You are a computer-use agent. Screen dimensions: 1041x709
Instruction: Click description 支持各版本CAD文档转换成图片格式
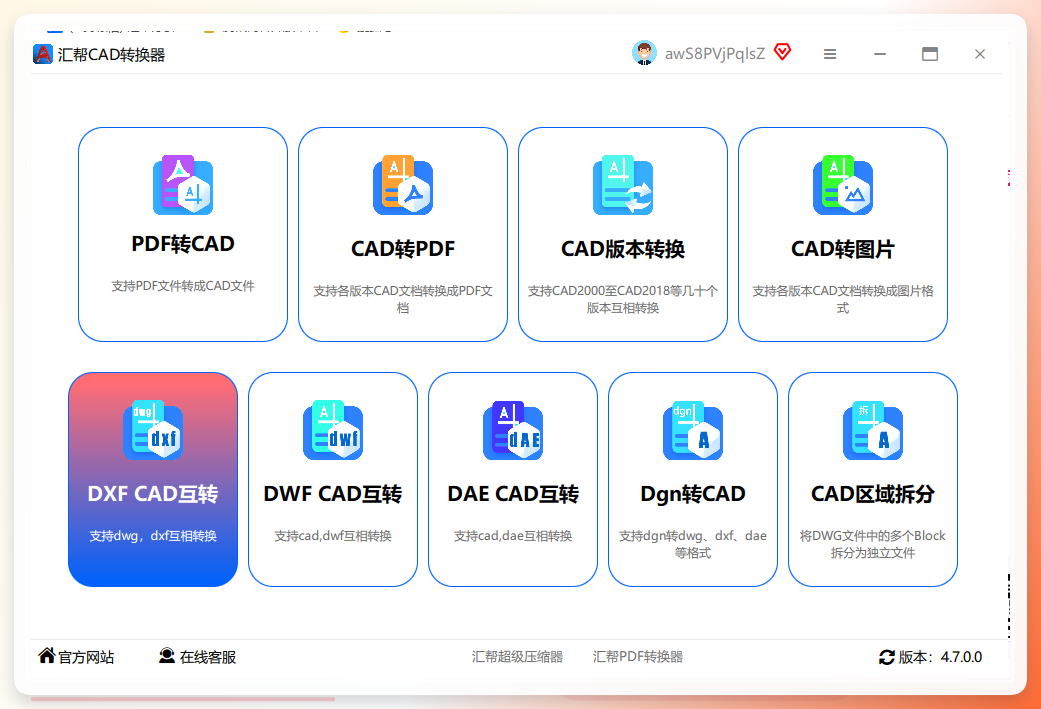(842, 299)
